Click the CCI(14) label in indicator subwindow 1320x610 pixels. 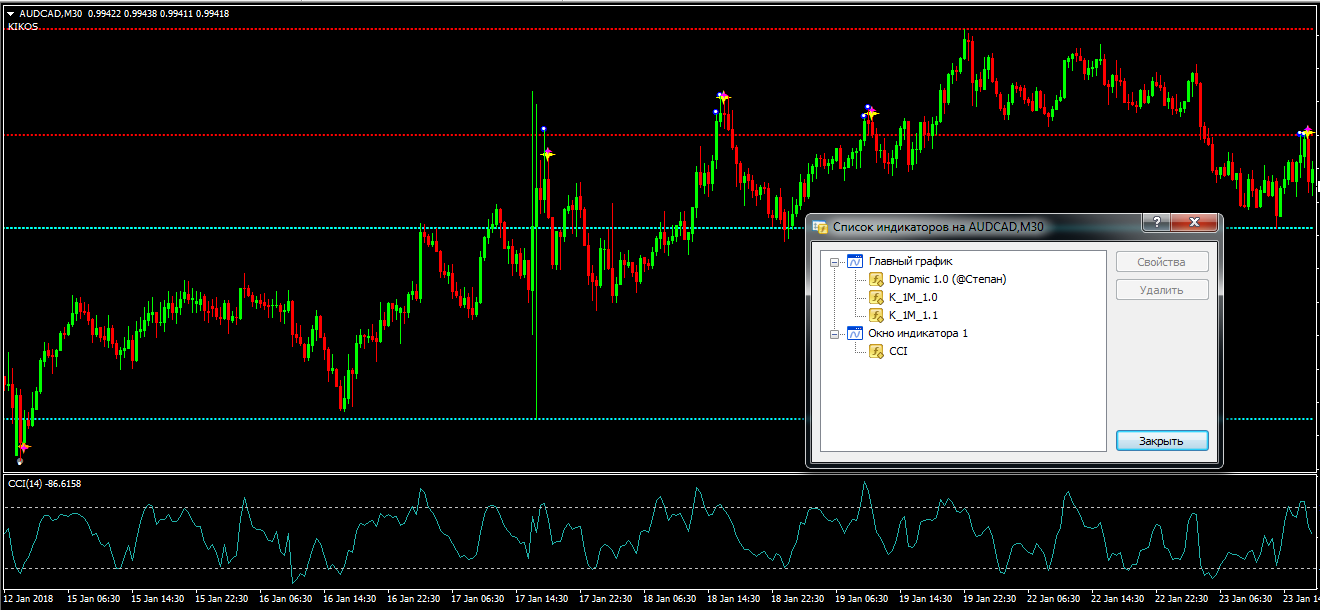click(x=44, y=484)
